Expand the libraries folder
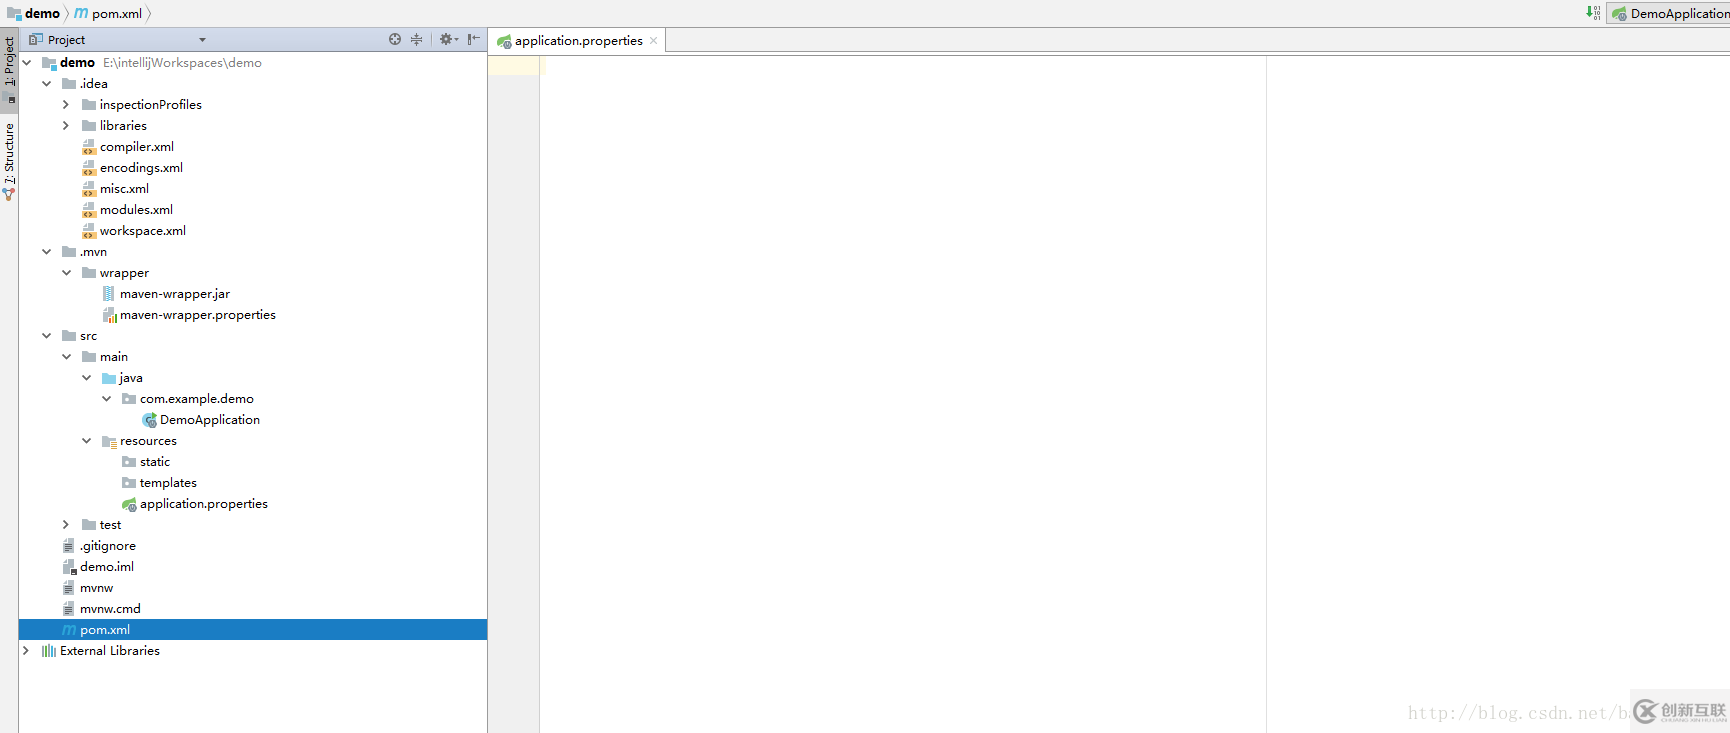This screenshot has width=1730, height=733. tap(67, 125)
